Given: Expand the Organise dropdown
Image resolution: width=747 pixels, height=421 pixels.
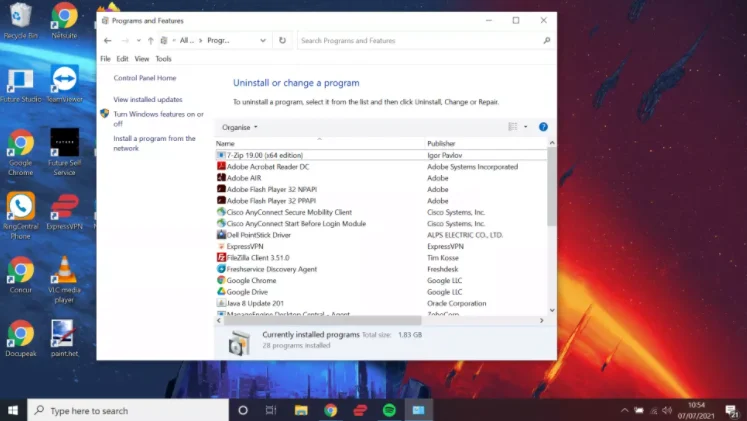Looking at the screenshot, I should [x=240, y=127].
